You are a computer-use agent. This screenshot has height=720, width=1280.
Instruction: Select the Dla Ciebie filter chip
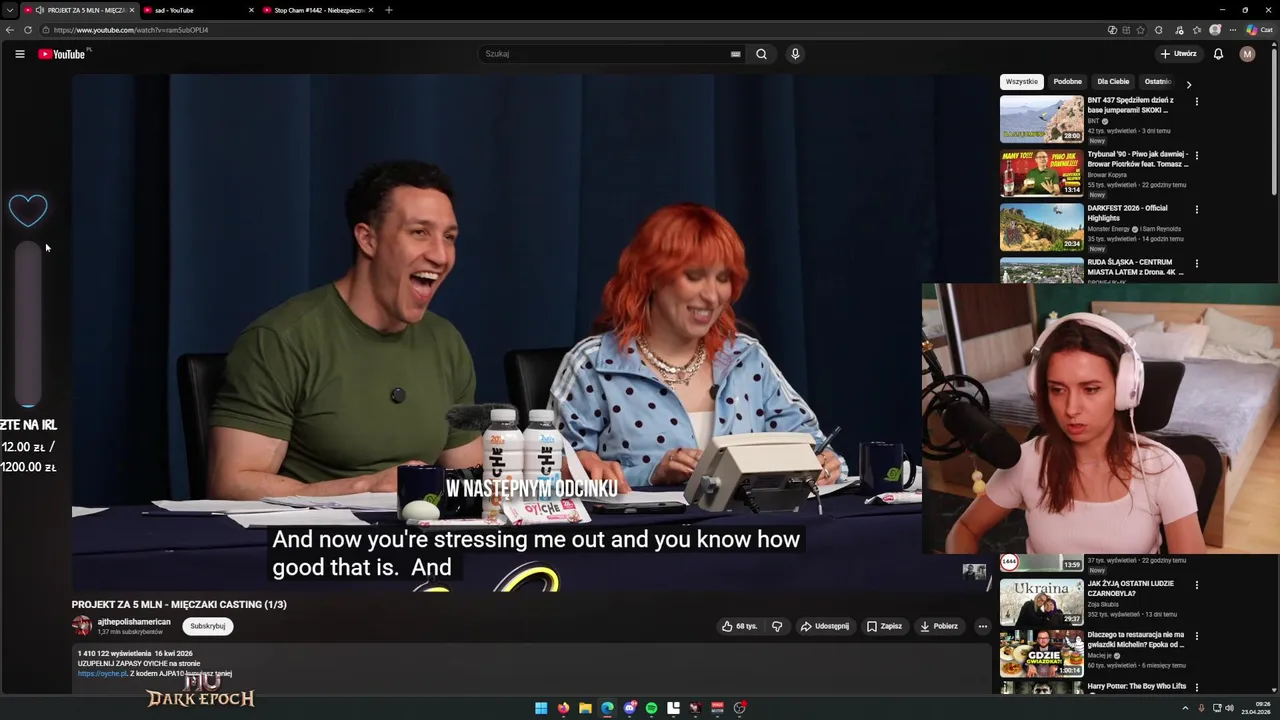point(1113,82)
